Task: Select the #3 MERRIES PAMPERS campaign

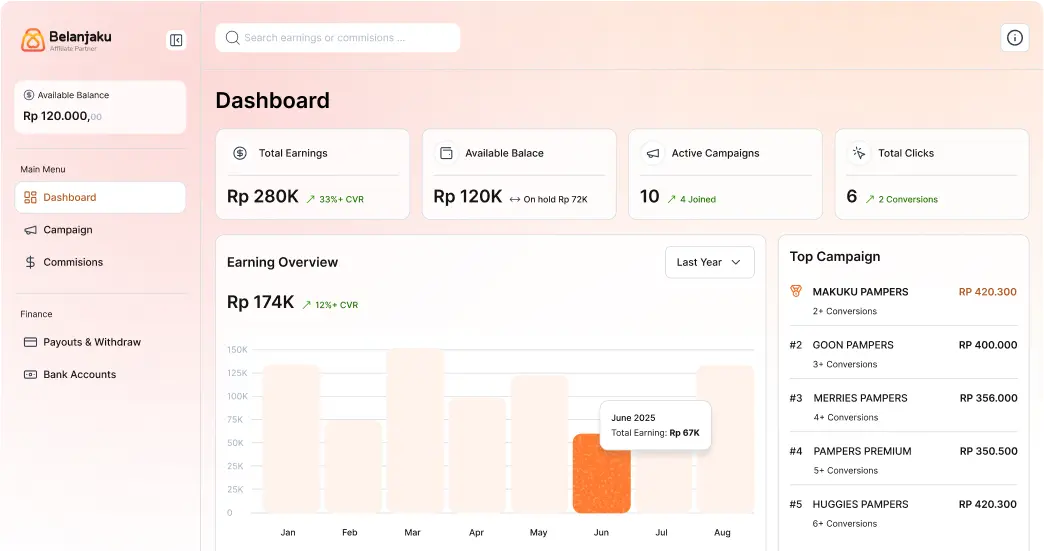Action: click(904, 407)
